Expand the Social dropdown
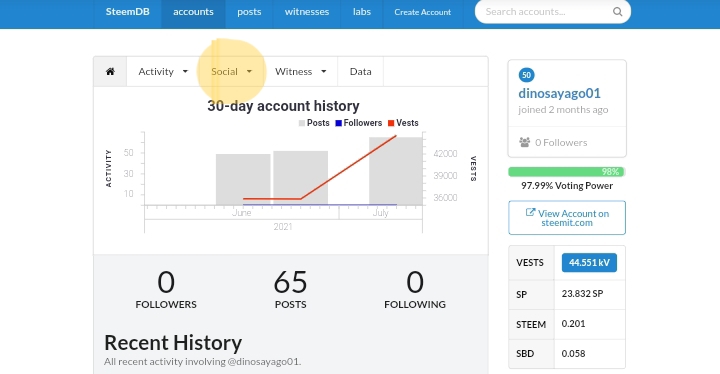The width and height of the screenshot is (720, 374). (x=231, y=72)
